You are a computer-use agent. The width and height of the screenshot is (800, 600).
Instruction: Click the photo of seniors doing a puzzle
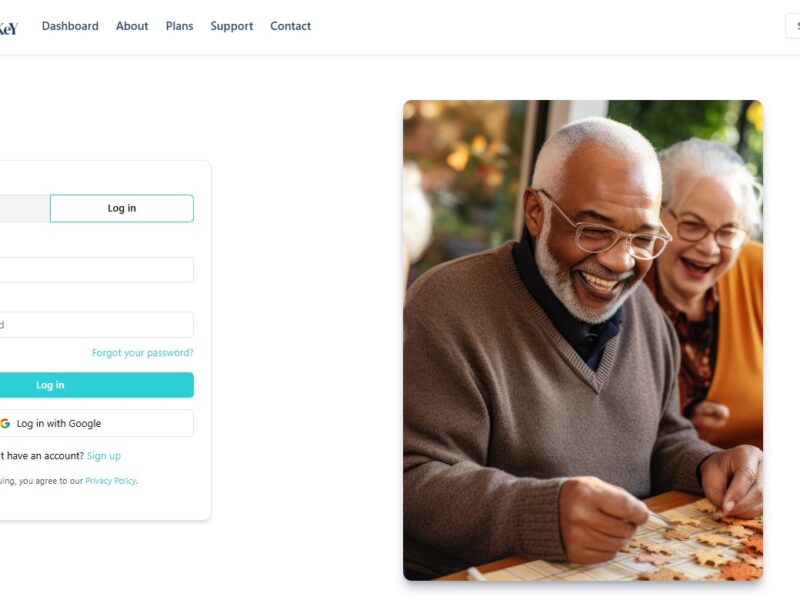coord(583,340)
